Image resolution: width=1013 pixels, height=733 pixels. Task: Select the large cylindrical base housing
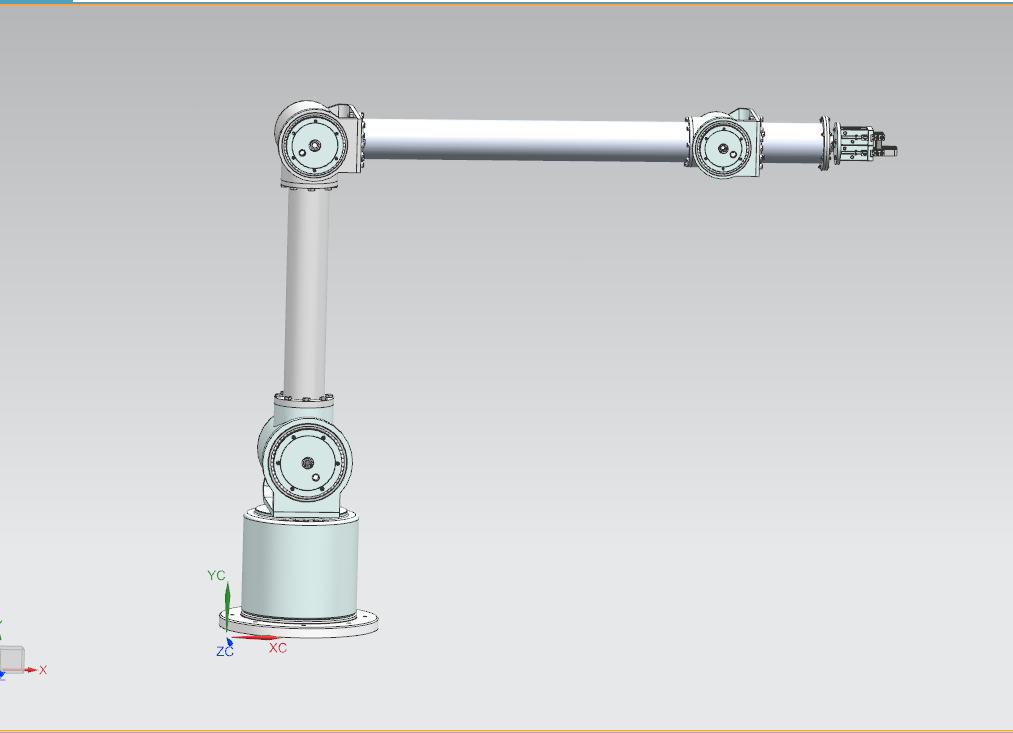click(300, 565)
